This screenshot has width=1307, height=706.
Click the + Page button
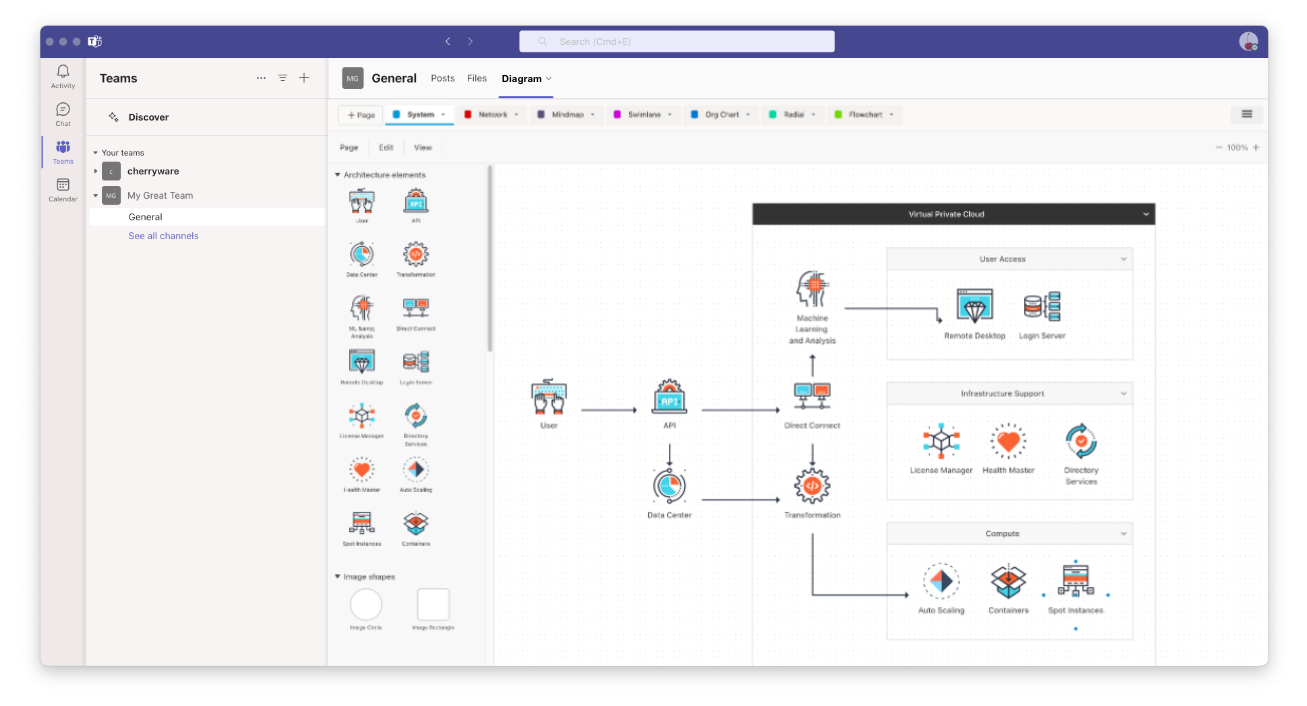[359, 114]
